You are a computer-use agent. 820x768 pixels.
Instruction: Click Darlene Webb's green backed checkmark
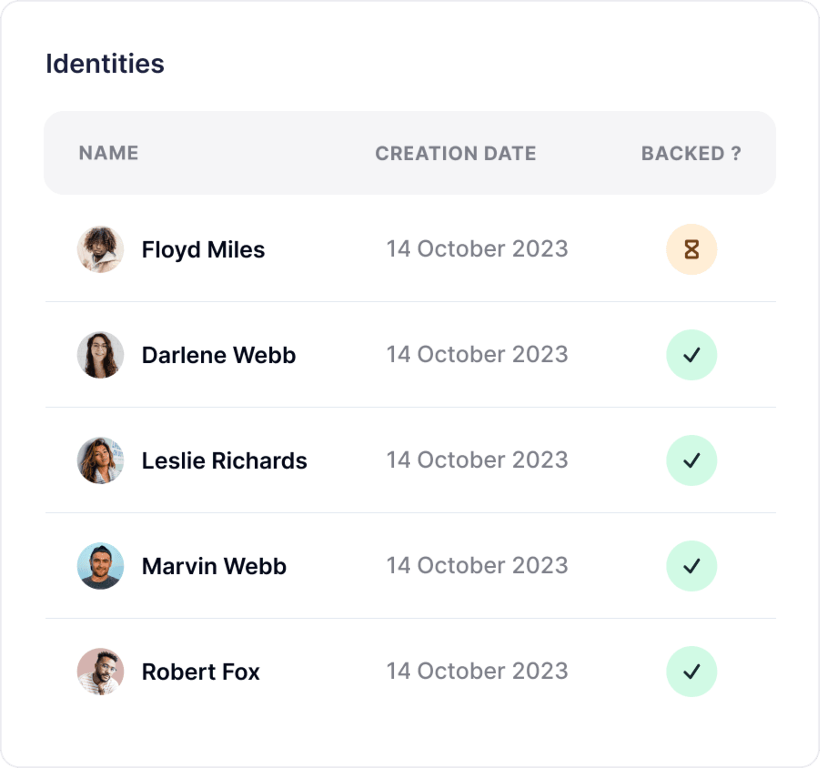tap(691, 355)
